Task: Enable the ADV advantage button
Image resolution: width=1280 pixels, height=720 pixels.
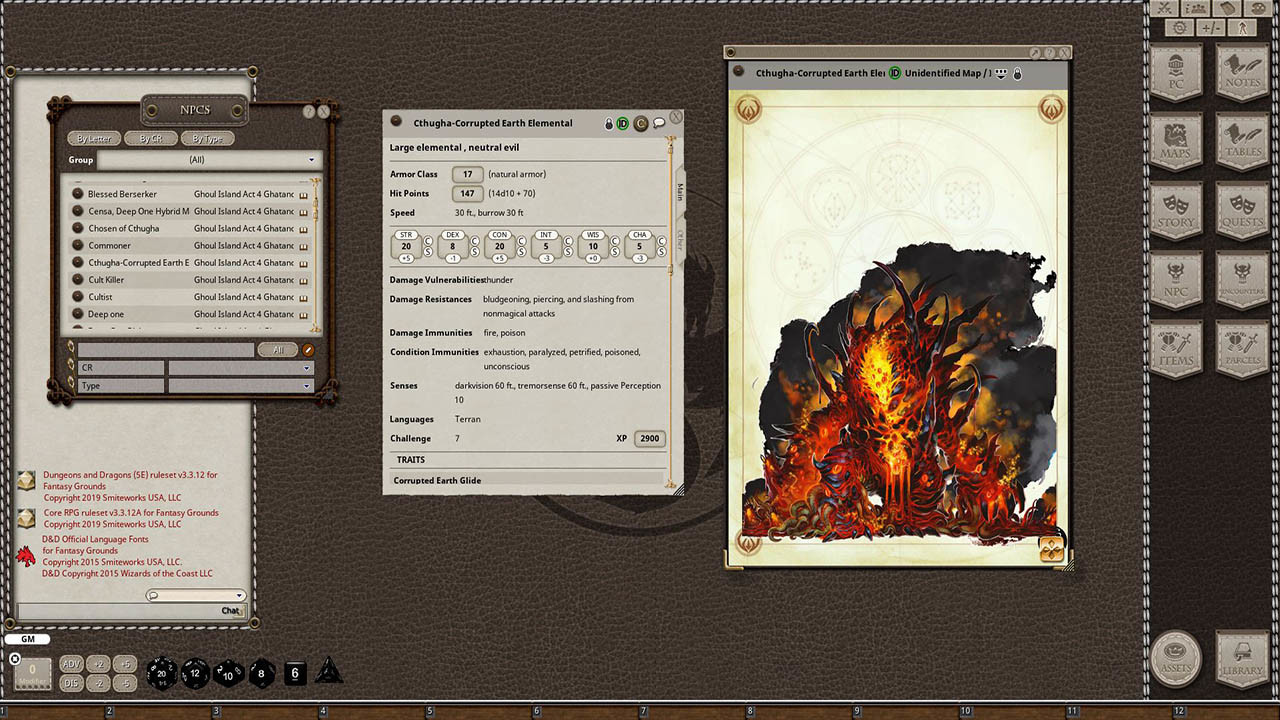Action: click(x=70, y=663)
